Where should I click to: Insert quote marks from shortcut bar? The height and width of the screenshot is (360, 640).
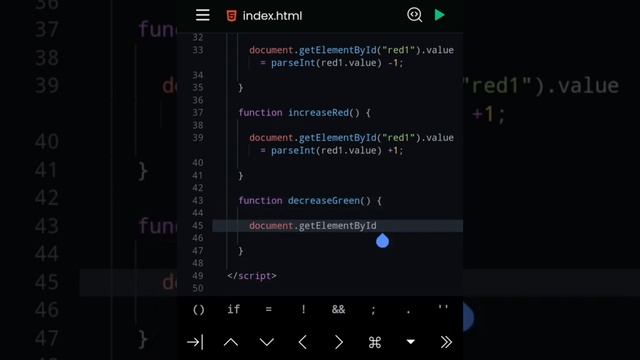coord(443,307)
